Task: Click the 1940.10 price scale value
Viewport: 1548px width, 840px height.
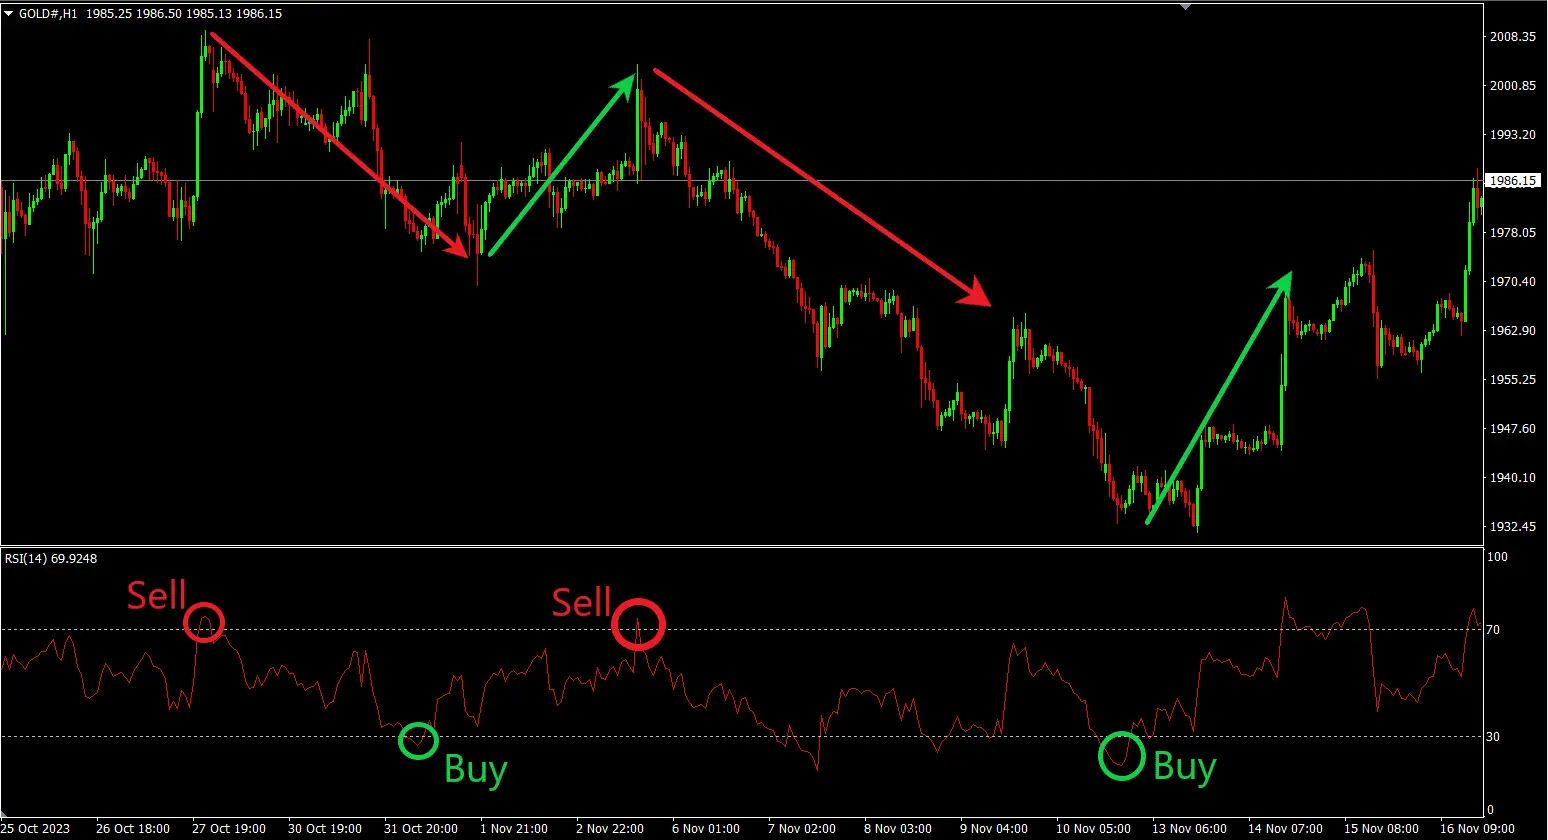Action: pyautogui.click(x=1512, y=478)
